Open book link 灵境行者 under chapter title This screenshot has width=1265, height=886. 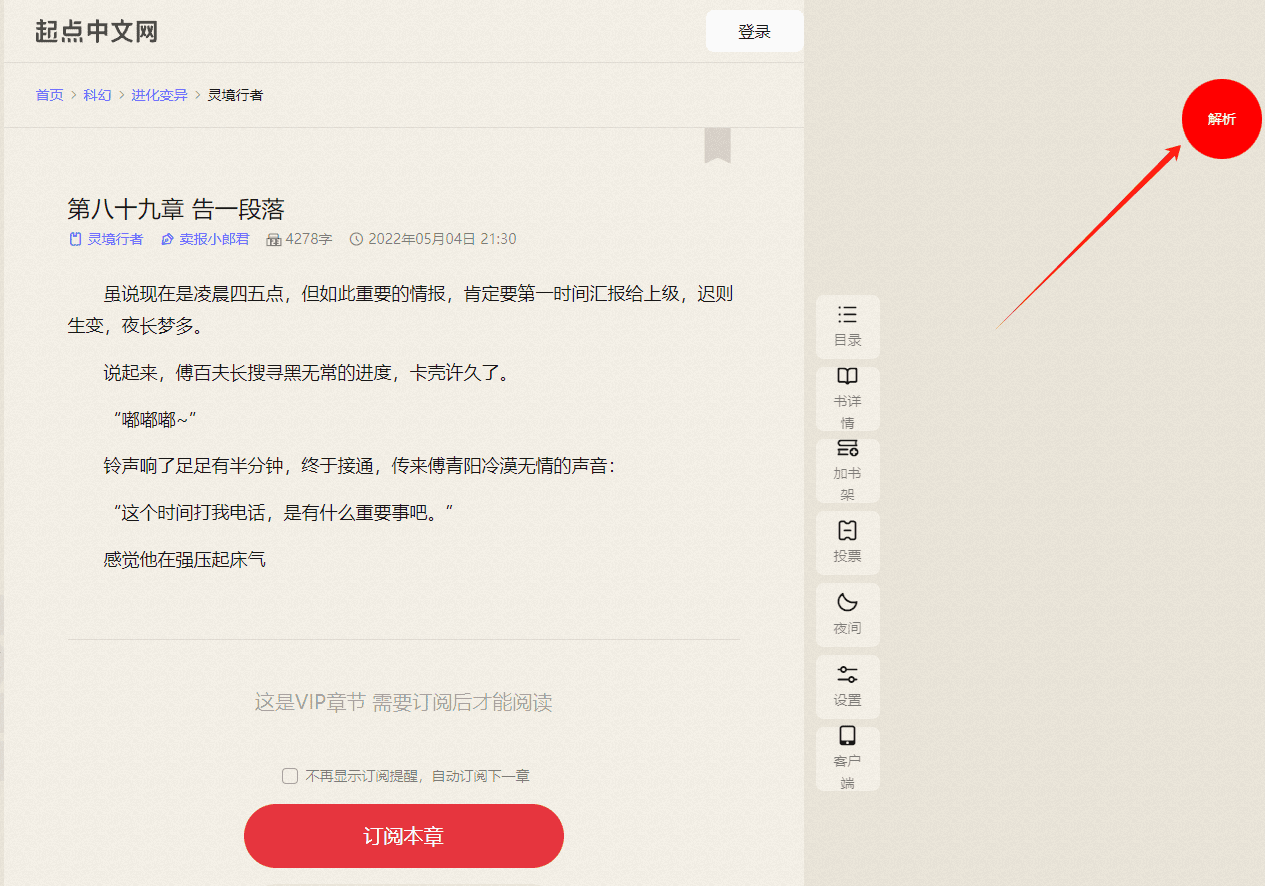(114, 239)
